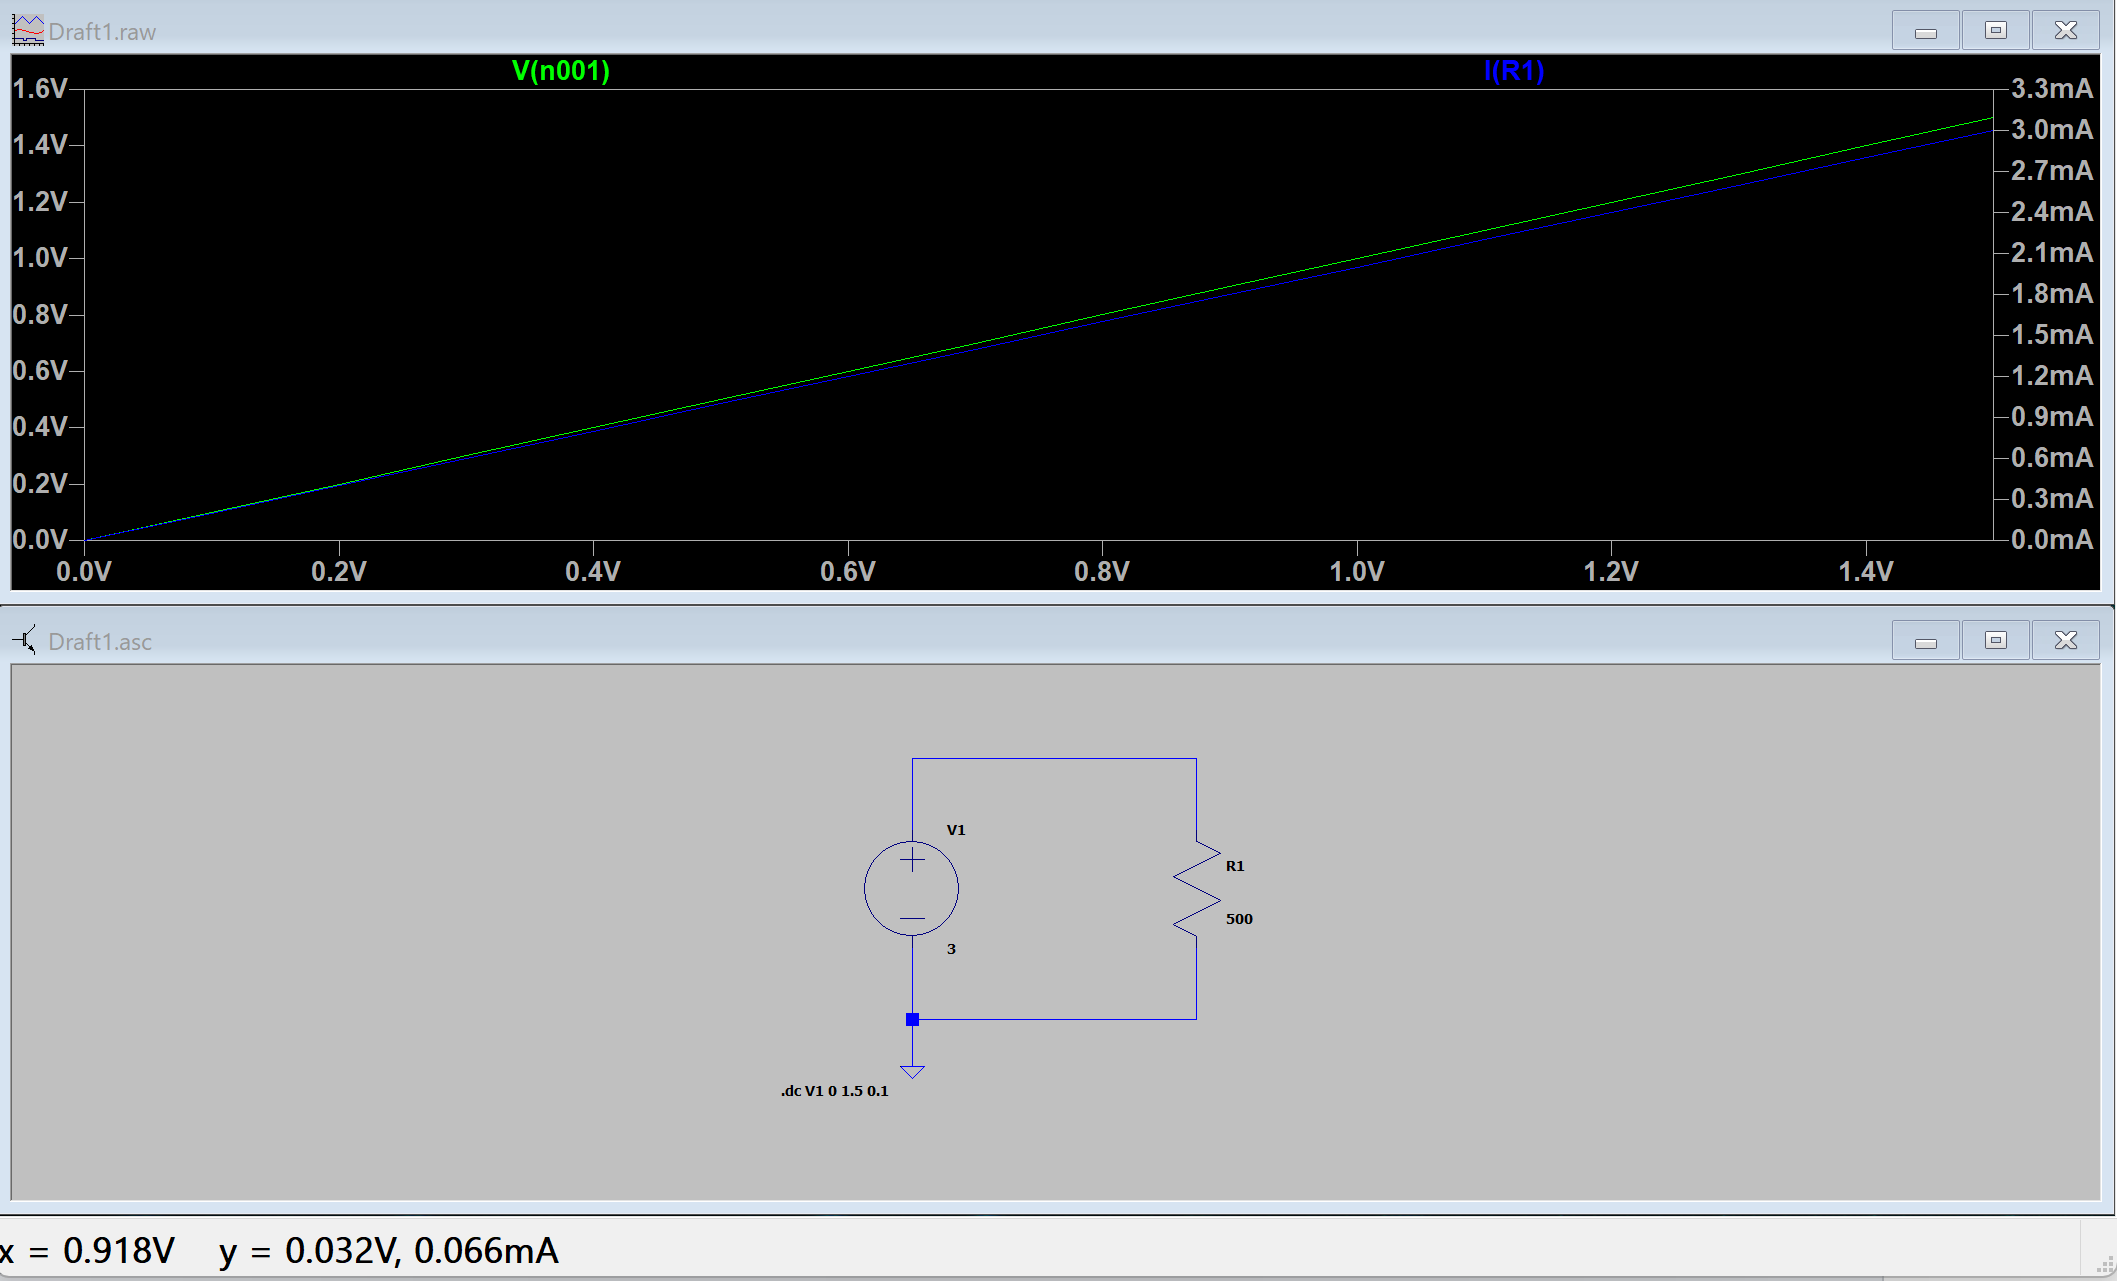Close the Draft1.raw waveform window
This screenshot has height=1281, width=2117.
click(2065, 31)
